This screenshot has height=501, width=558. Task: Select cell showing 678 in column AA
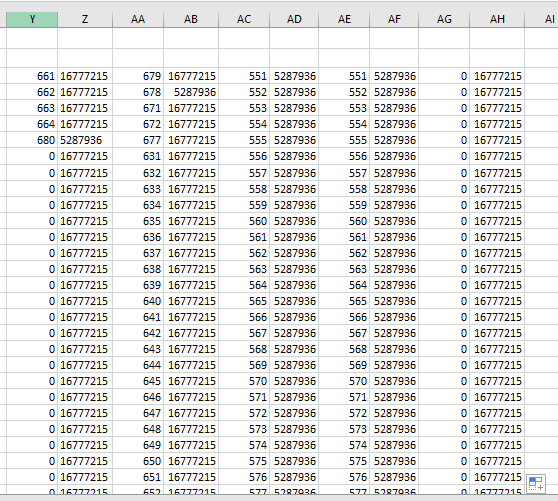138,92
